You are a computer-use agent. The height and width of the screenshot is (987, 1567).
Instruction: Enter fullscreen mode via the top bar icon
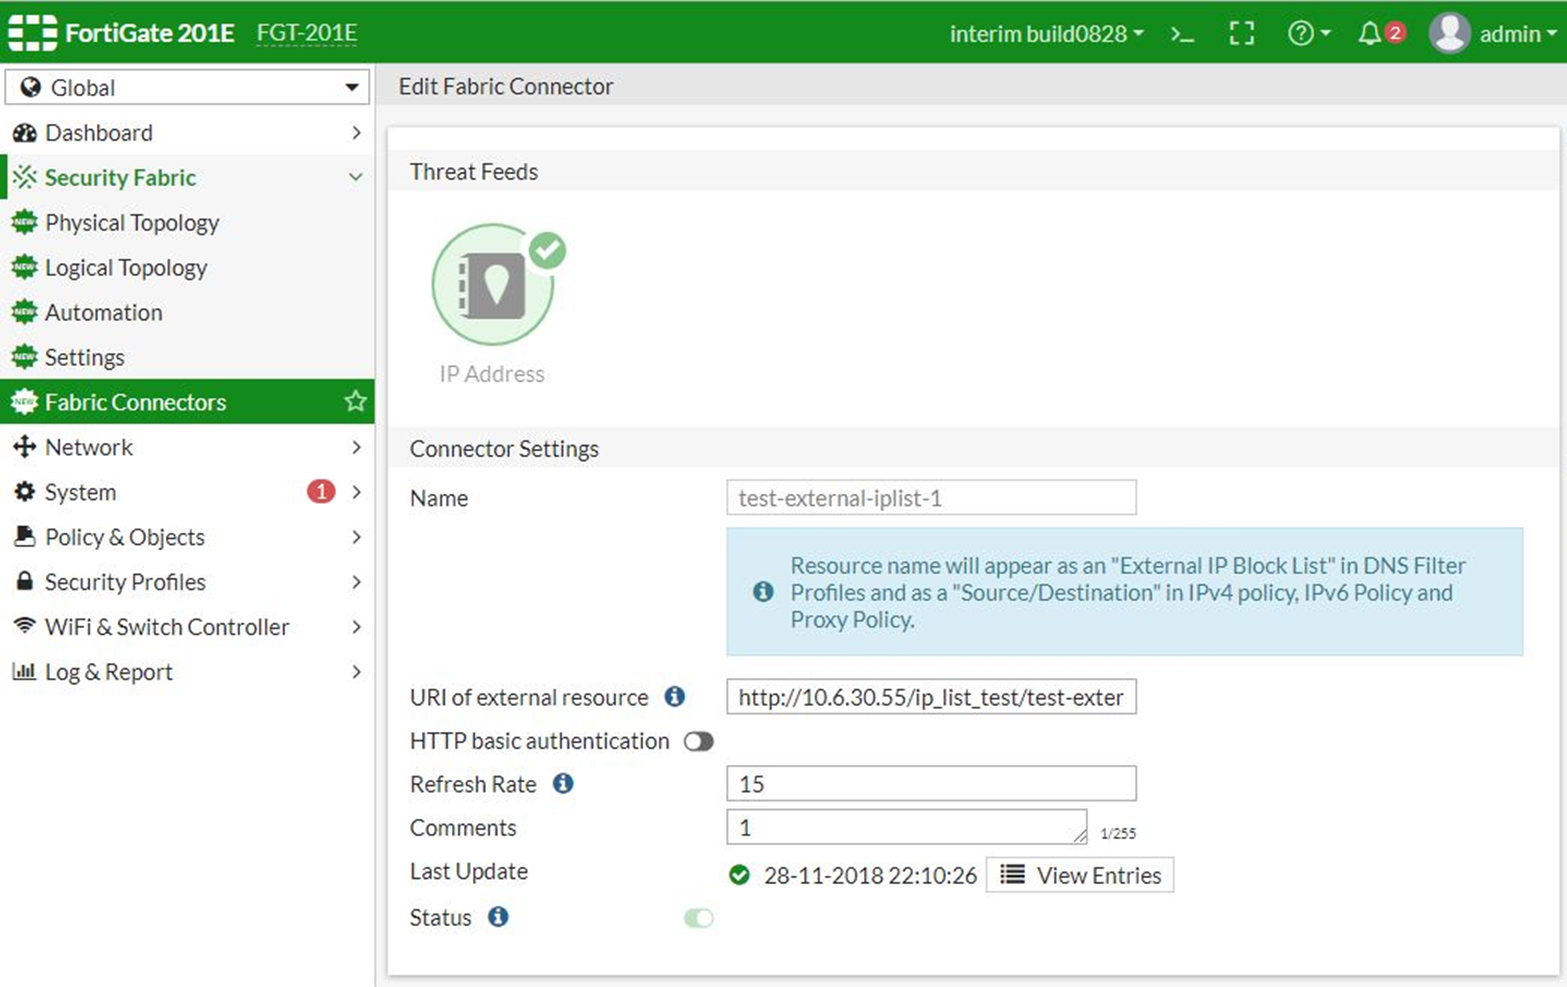tap(1242, 33)
